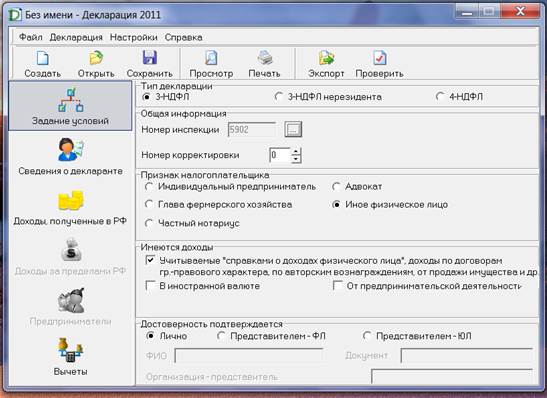Open the Файл menu
The image size is (547, 398).
pos(31,37)
